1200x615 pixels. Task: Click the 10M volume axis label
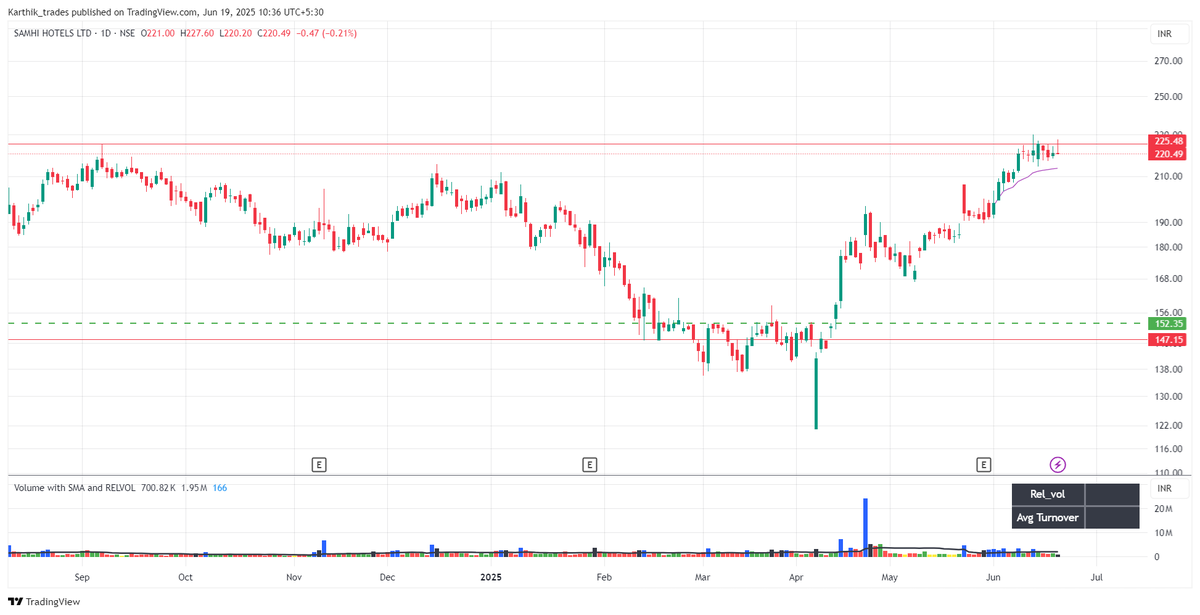tap(1162, 533)
